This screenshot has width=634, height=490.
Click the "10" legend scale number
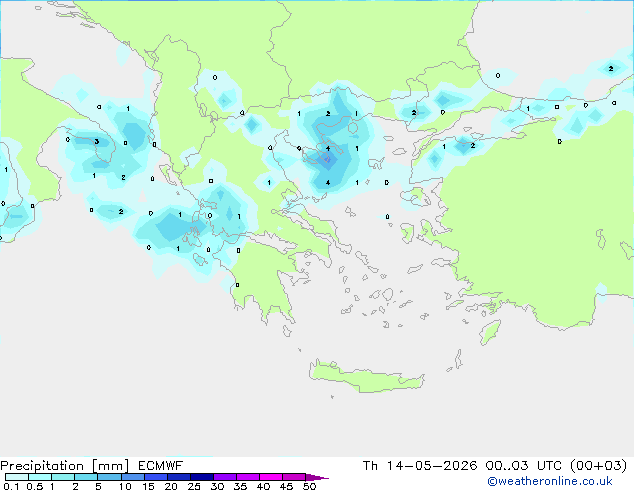click(x=125, y=486)
